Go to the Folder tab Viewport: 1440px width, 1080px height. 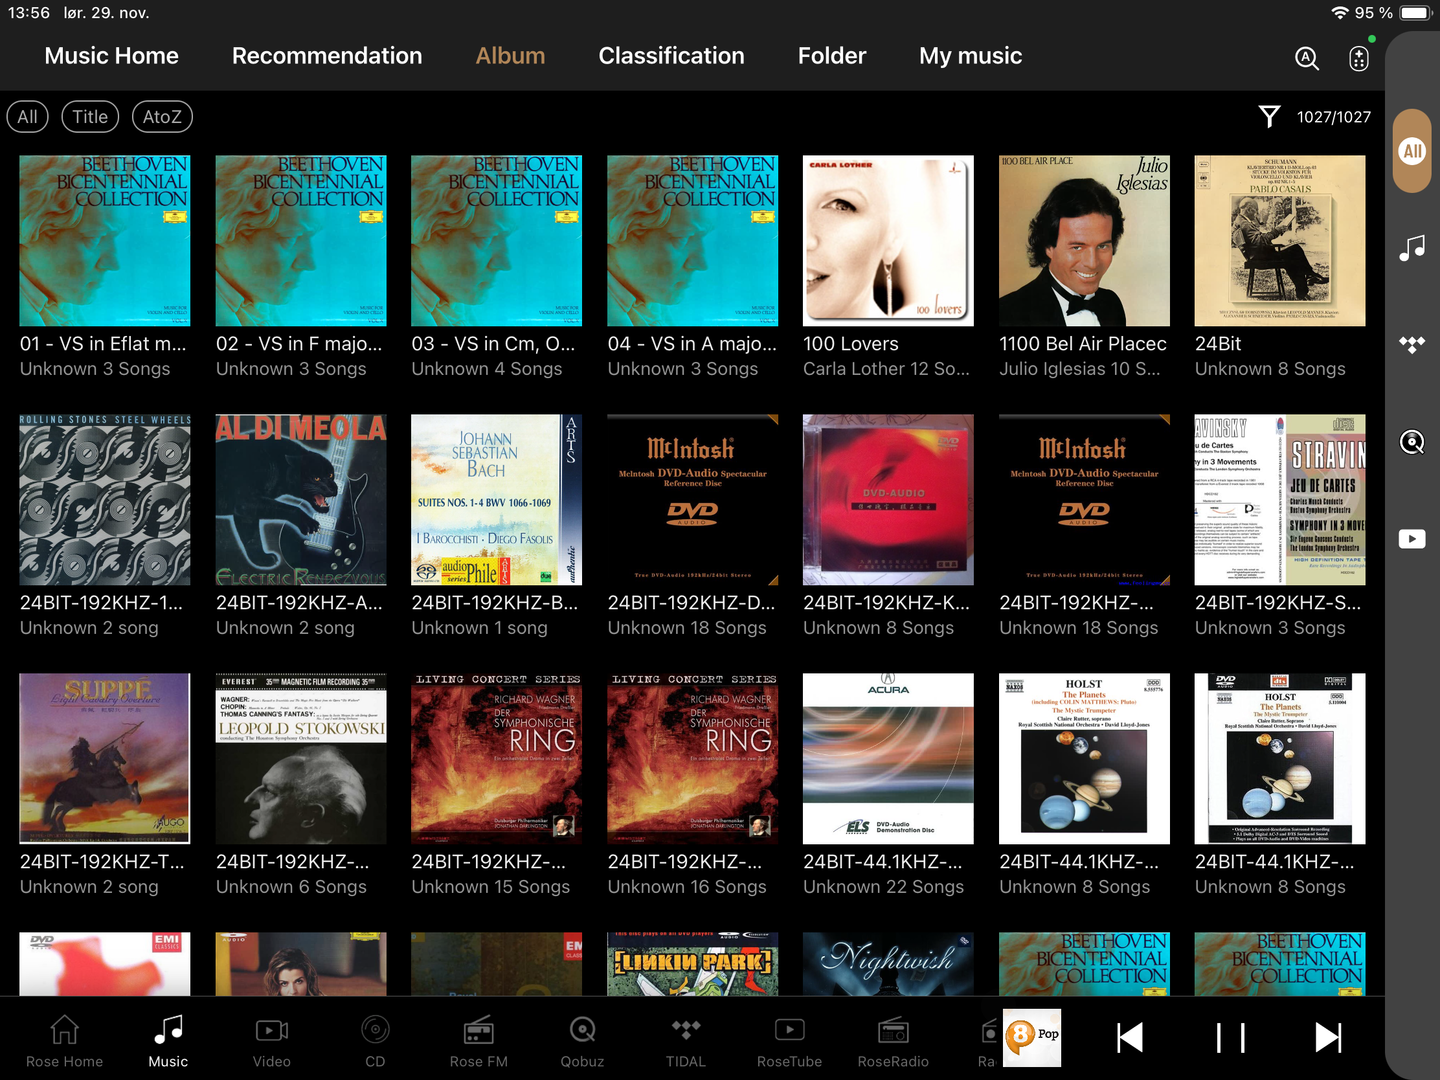pos(832,56)
